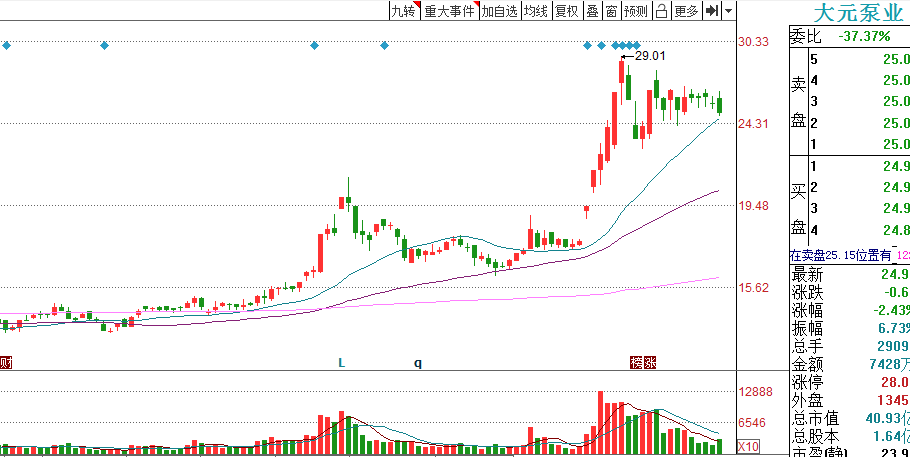This screenshot has width=910, height=457.
Task: Click the 6546 volume axis label
Action: click(x=752, y=423)
